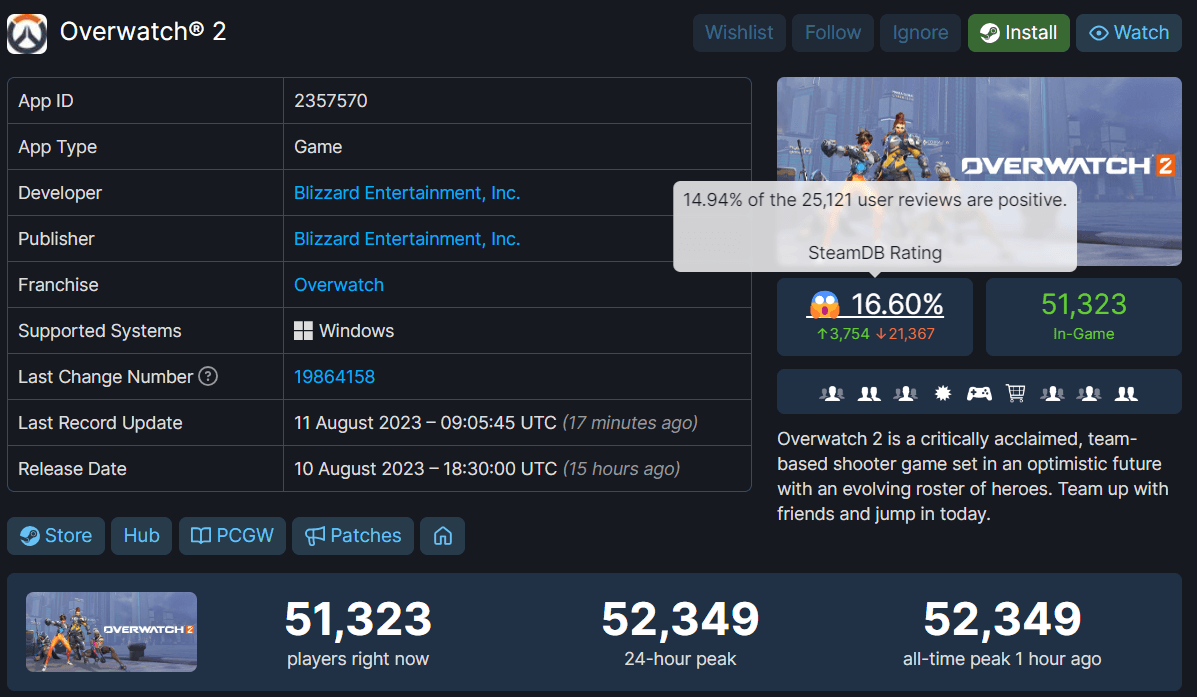Click the Overwatch® 2 page title

click(x=143, y=32)
